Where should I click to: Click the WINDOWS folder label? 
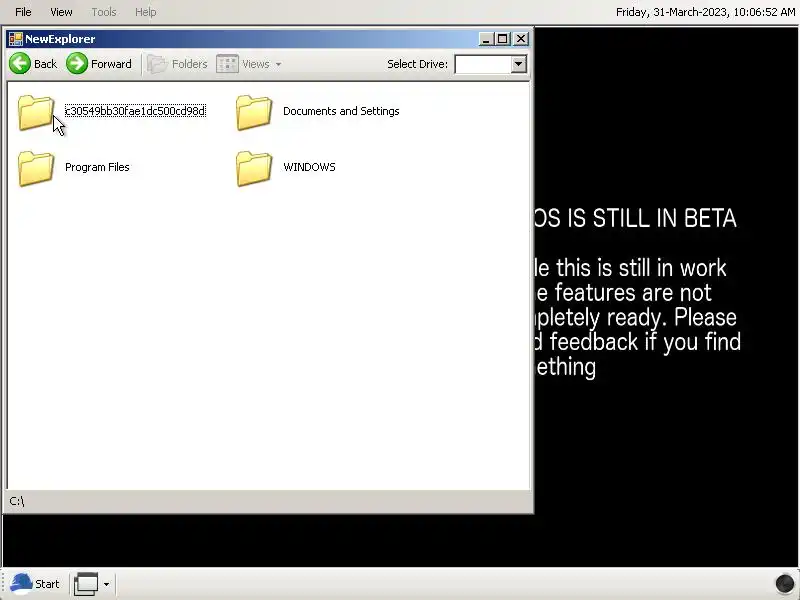(309, 167)
